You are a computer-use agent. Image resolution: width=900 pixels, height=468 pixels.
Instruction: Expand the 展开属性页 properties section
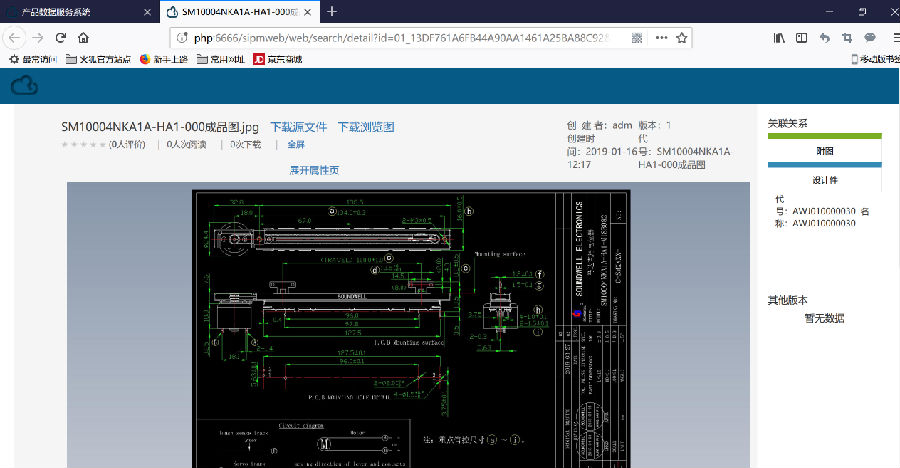point(314,170)
